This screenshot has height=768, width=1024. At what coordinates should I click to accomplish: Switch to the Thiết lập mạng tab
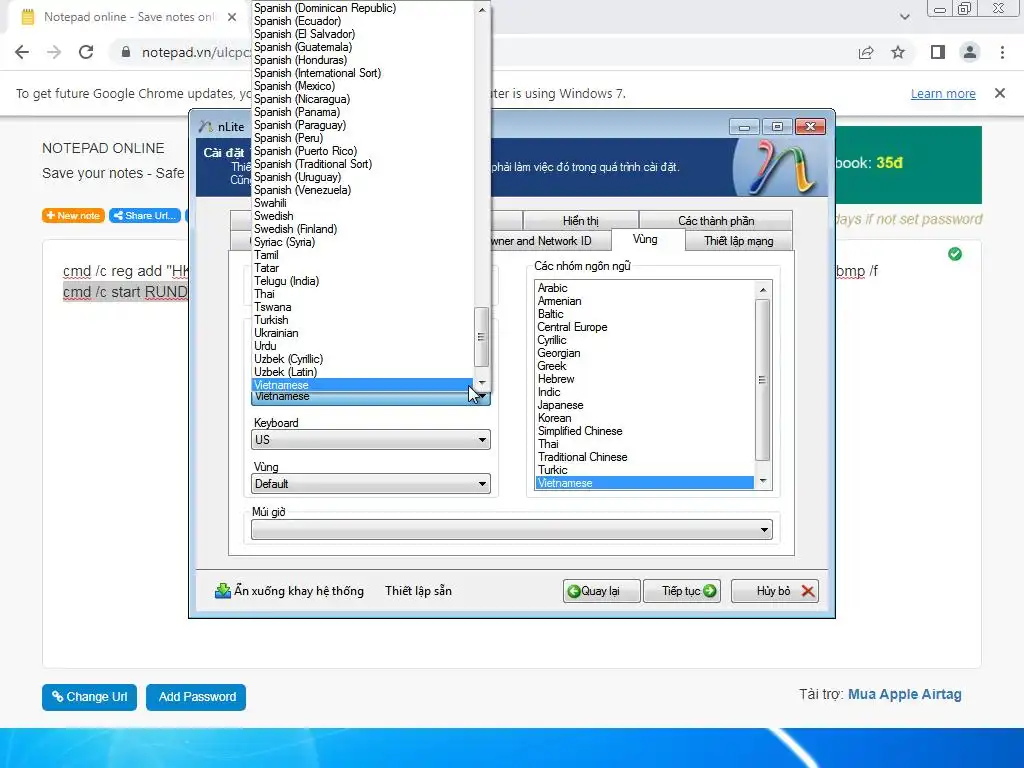point(739,241)
